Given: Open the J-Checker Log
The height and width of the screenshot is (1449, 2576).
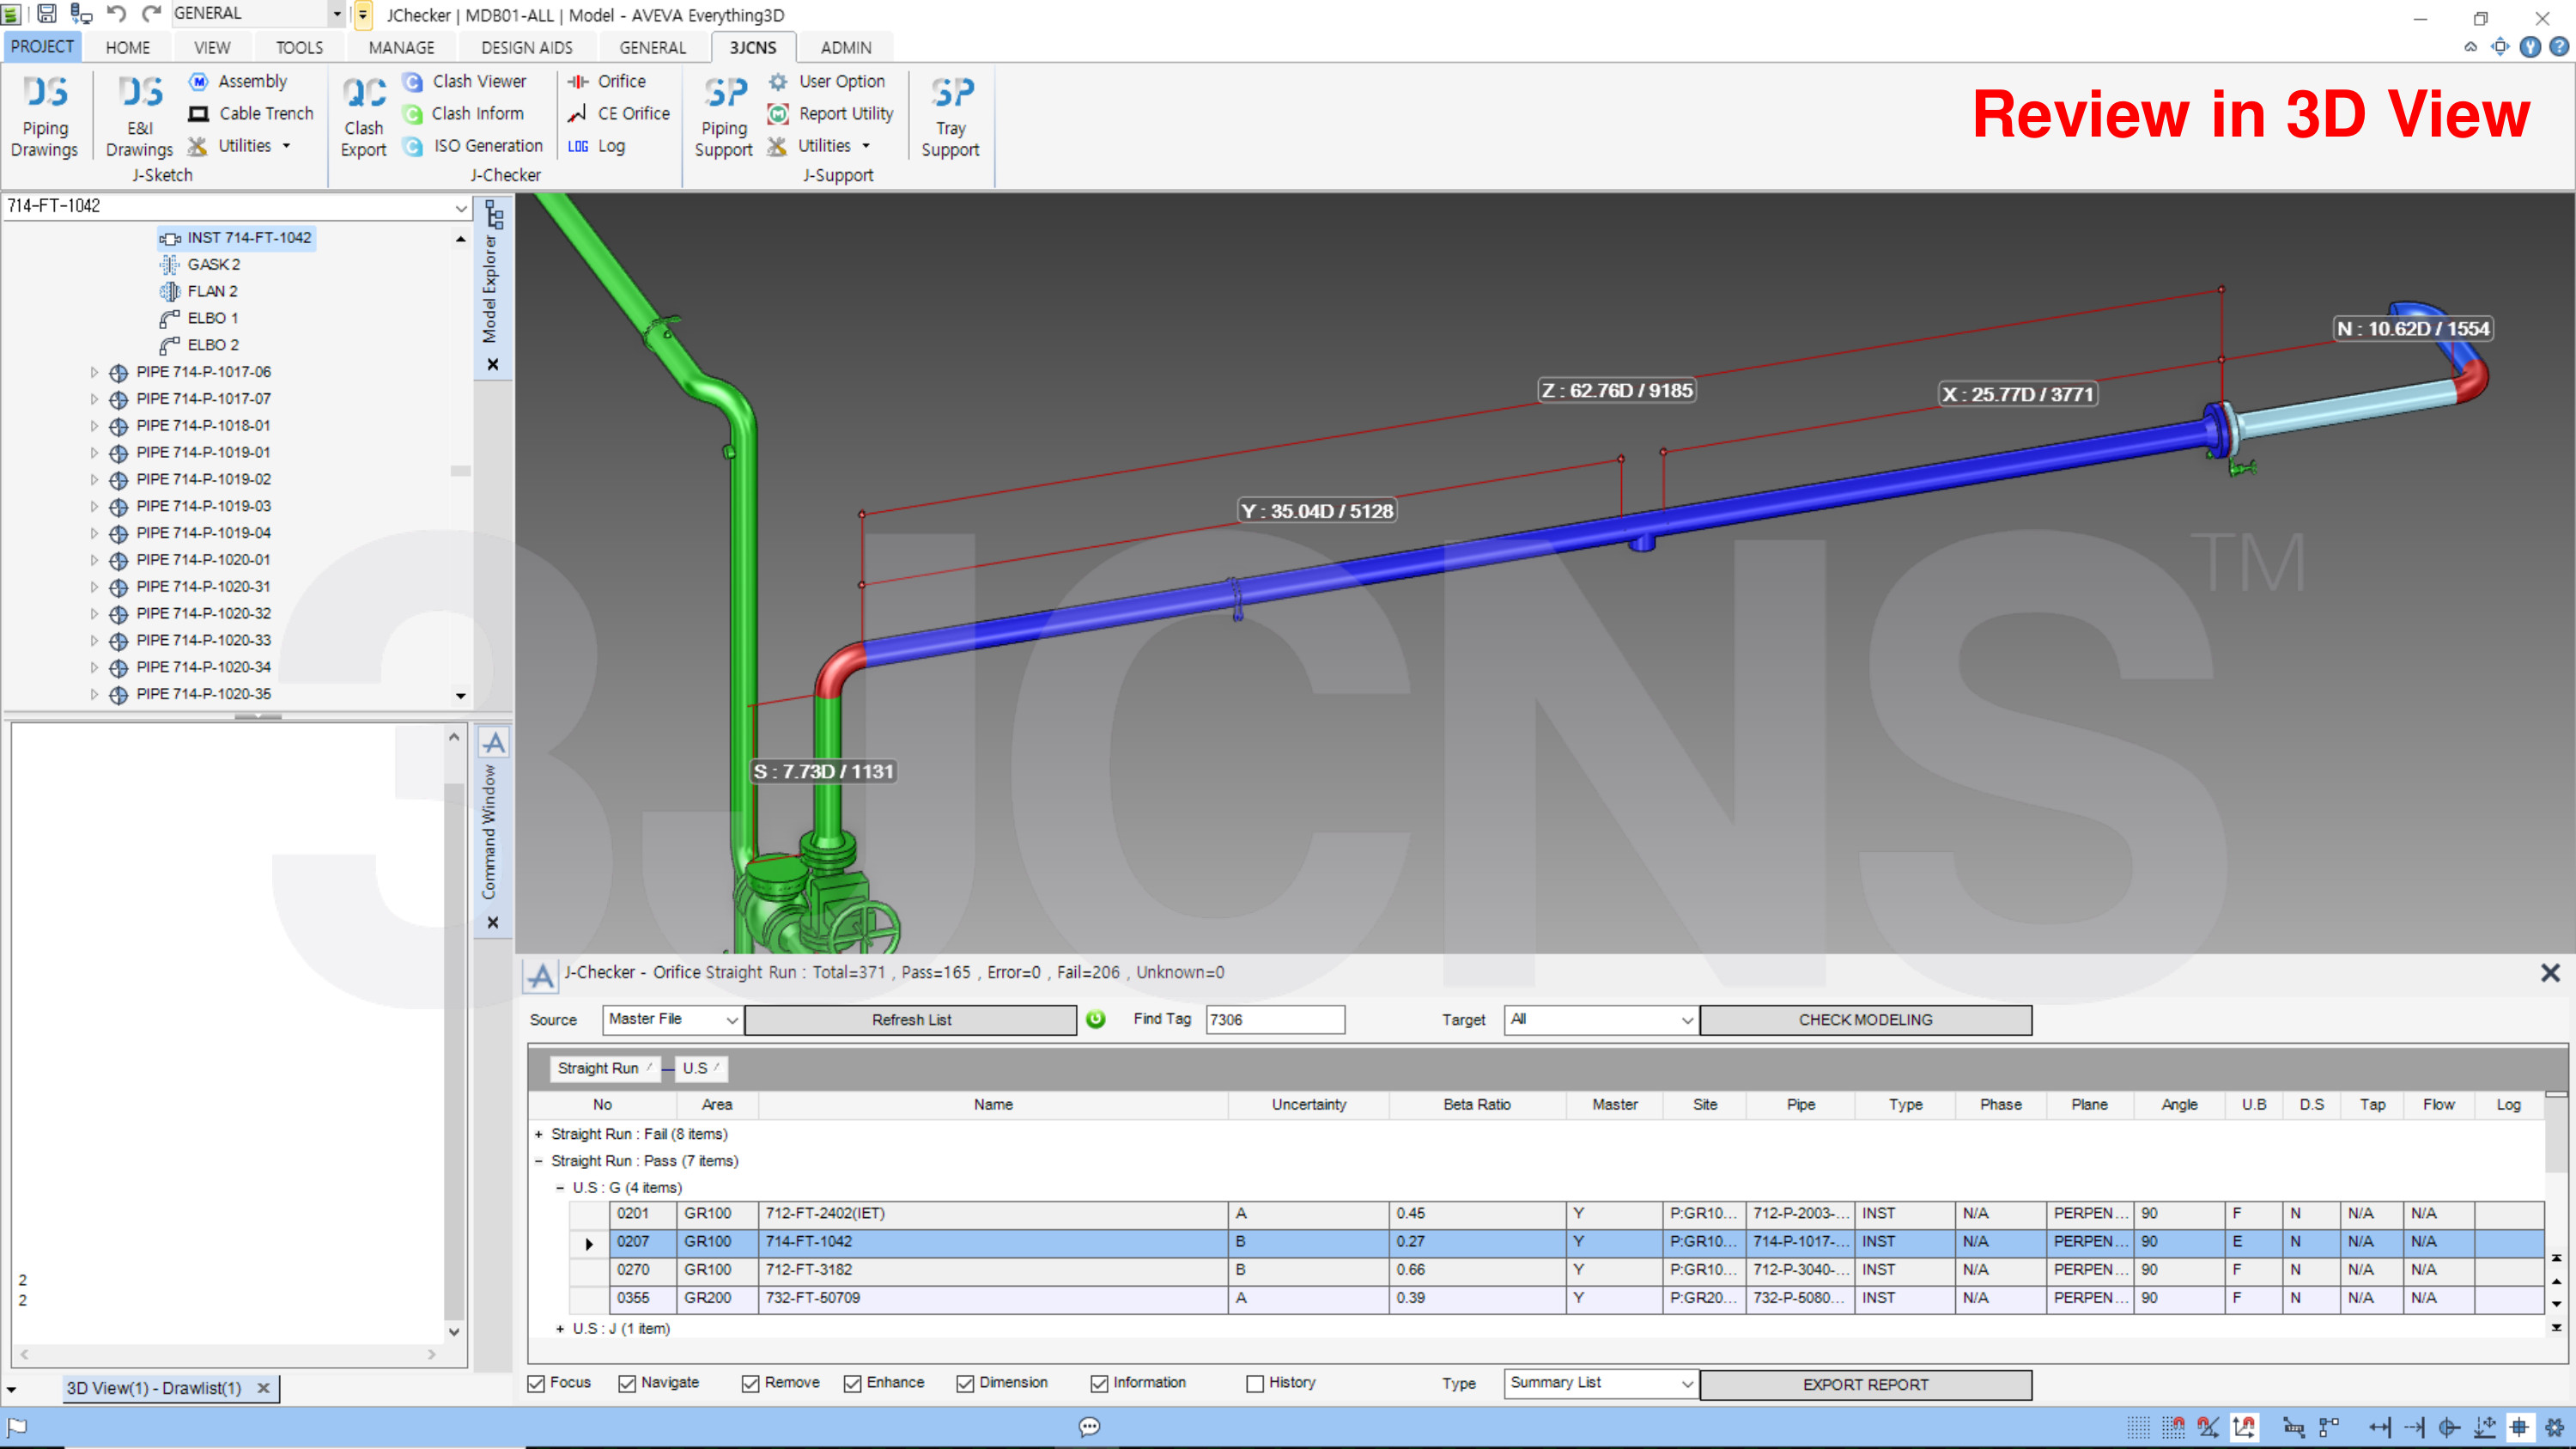Looking at the screenshot, I should (596, 146).
